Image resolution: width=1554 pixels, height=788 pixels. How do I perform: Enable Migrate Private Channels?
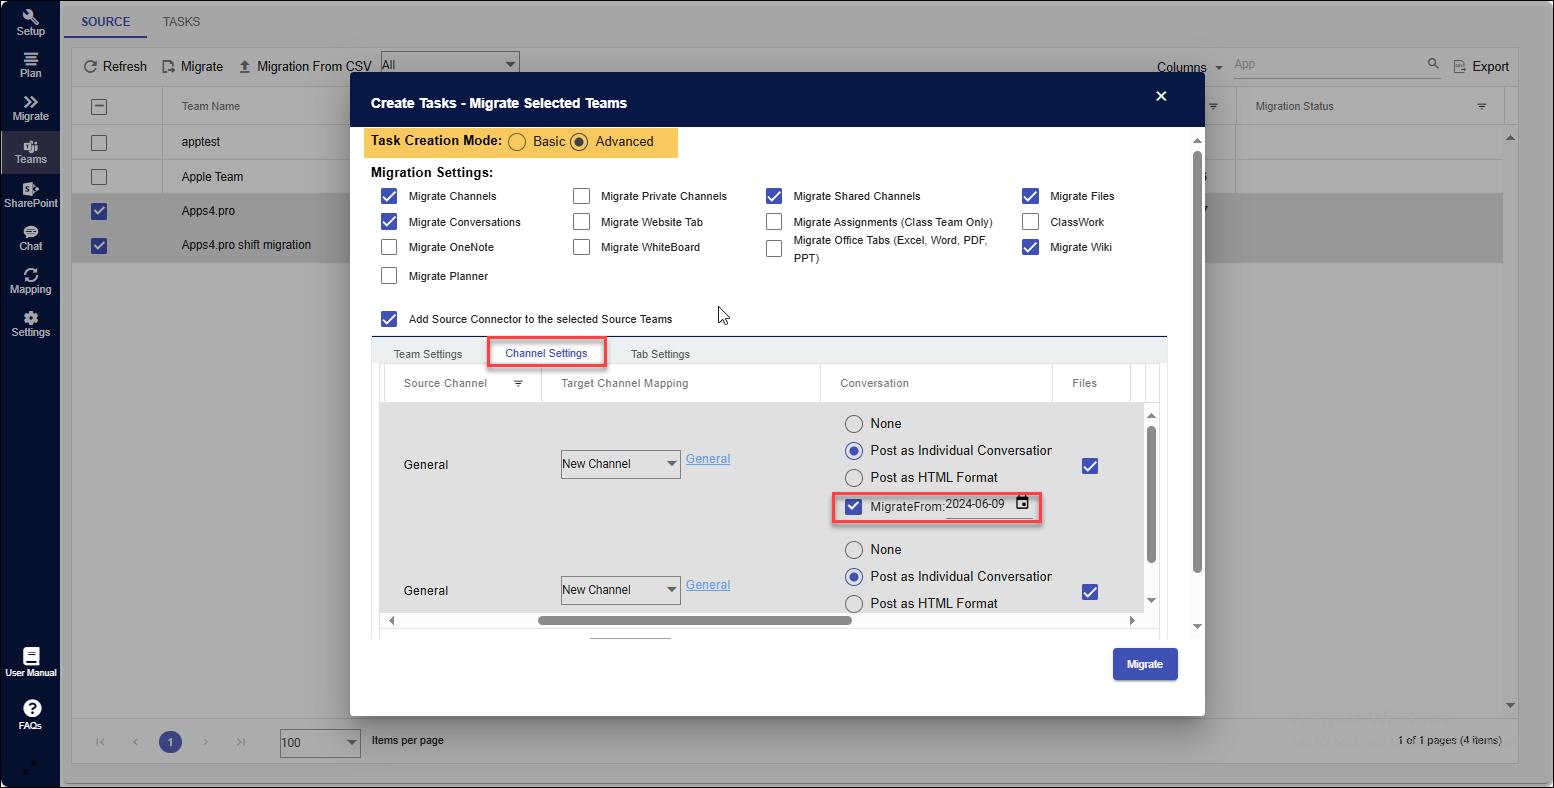581,196
